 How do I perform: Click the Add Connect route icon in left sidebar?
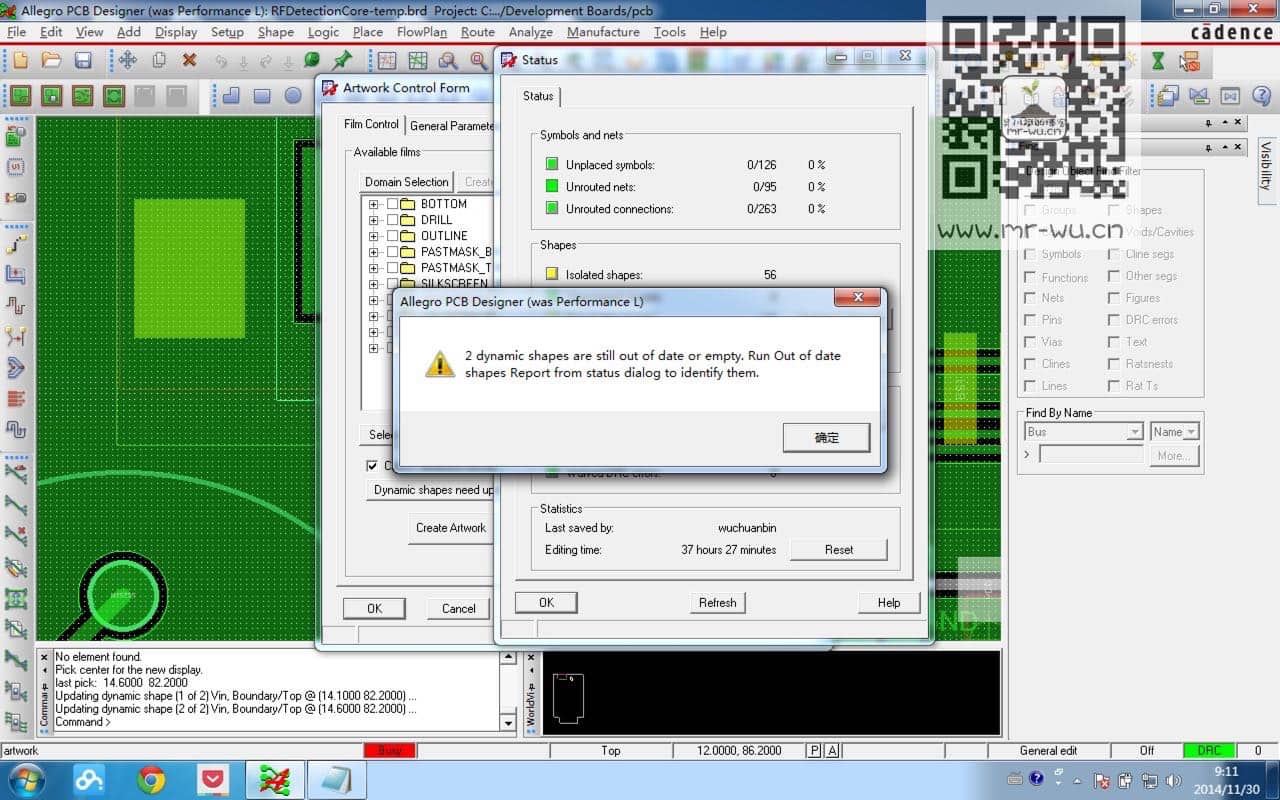pos(15,244)
